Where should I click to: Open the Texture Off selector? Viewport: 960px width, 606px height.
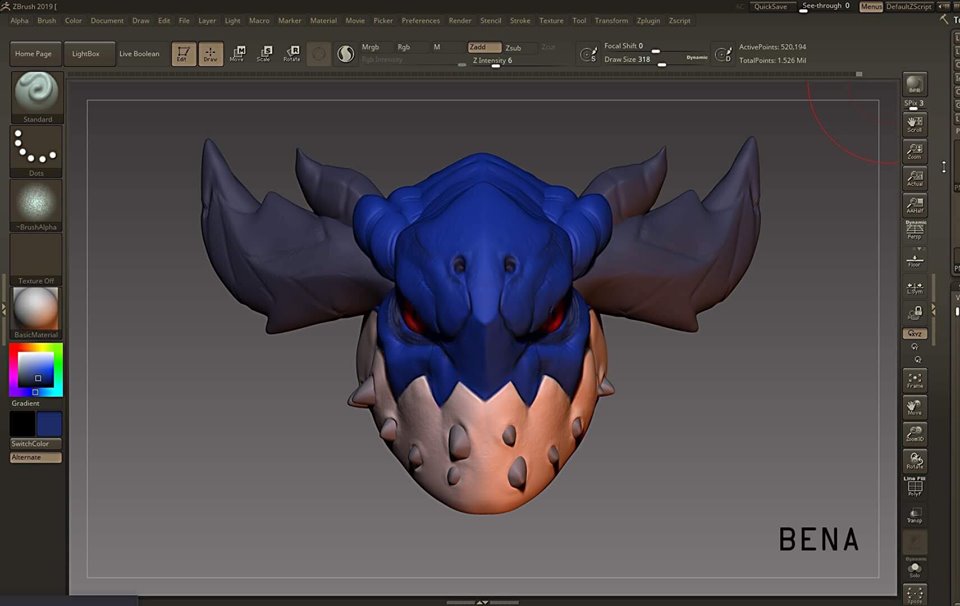[37, 258]
